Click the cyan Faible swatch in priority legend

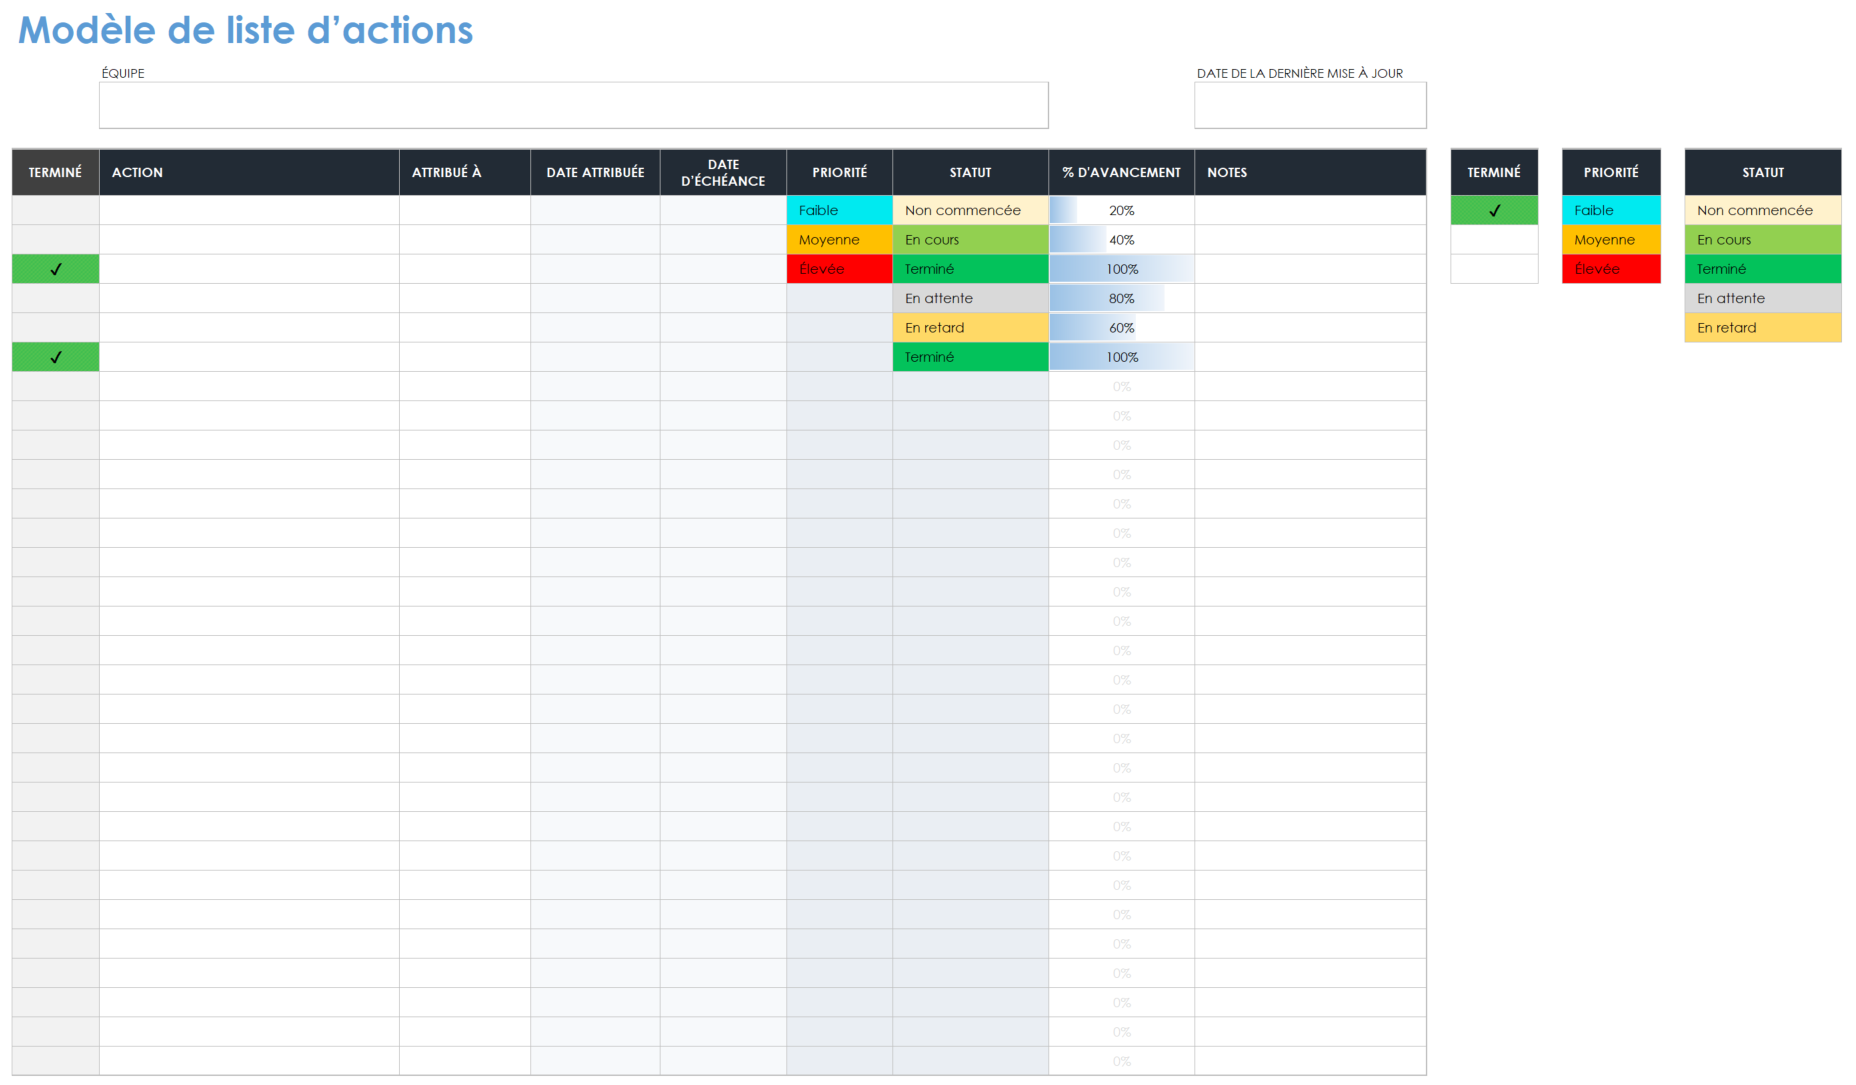click(1611, 210)
